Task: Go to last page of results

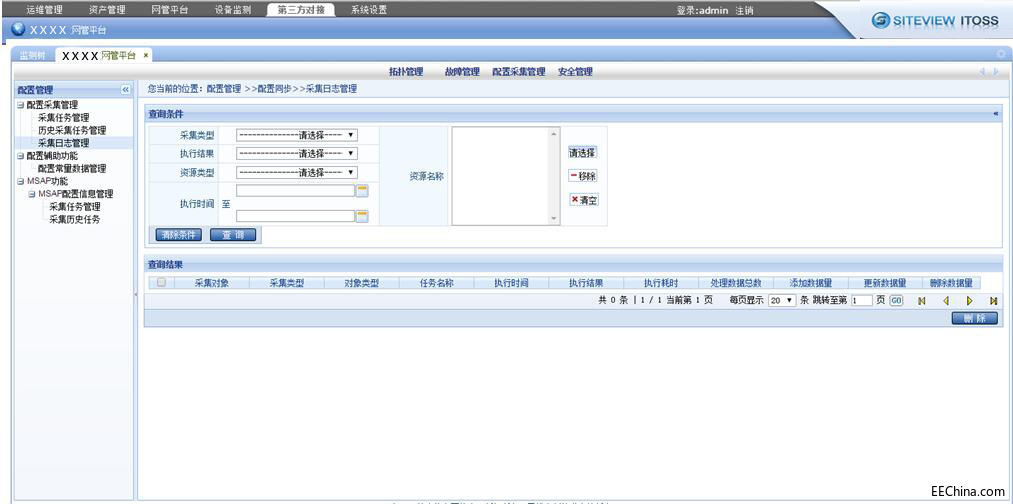Action: 993,301
